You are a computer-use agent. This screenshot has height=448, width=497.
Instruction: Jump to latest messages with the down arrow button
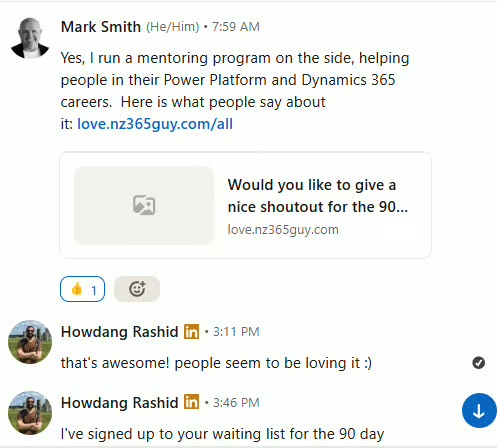(x=479, y=411)
